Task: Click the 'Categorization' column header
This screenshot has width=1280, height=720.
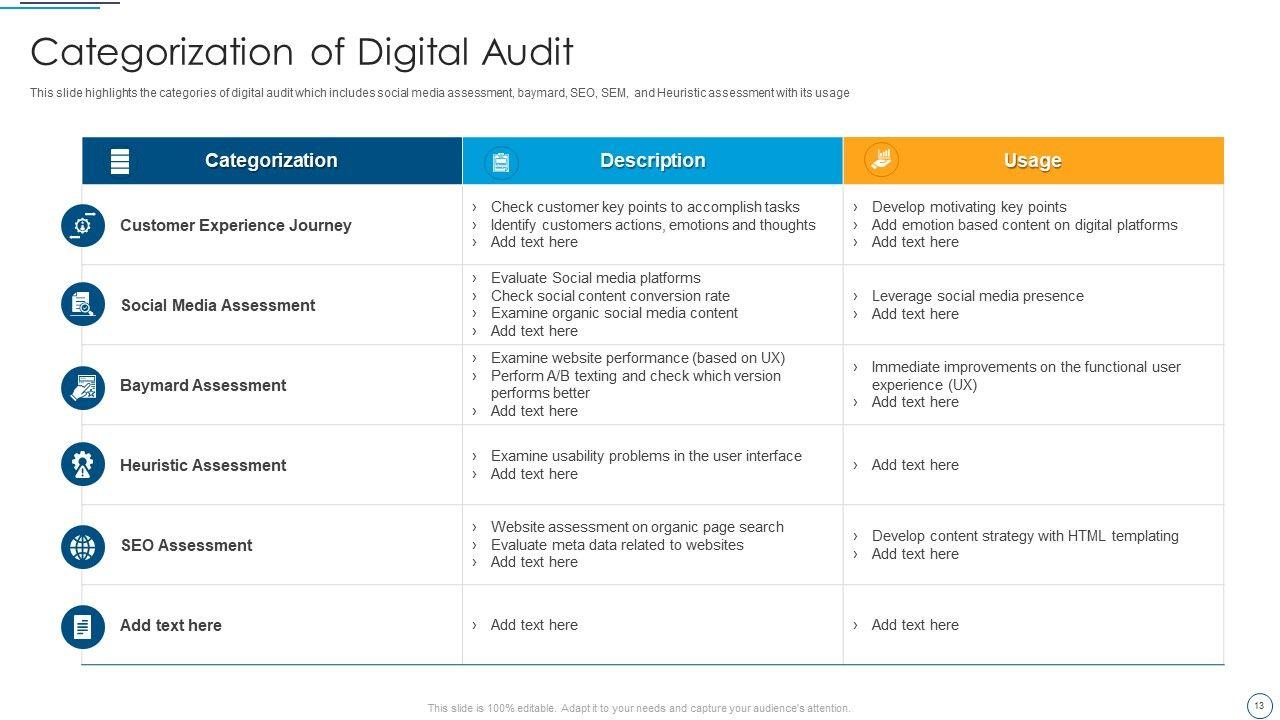Action: point(271,161)
